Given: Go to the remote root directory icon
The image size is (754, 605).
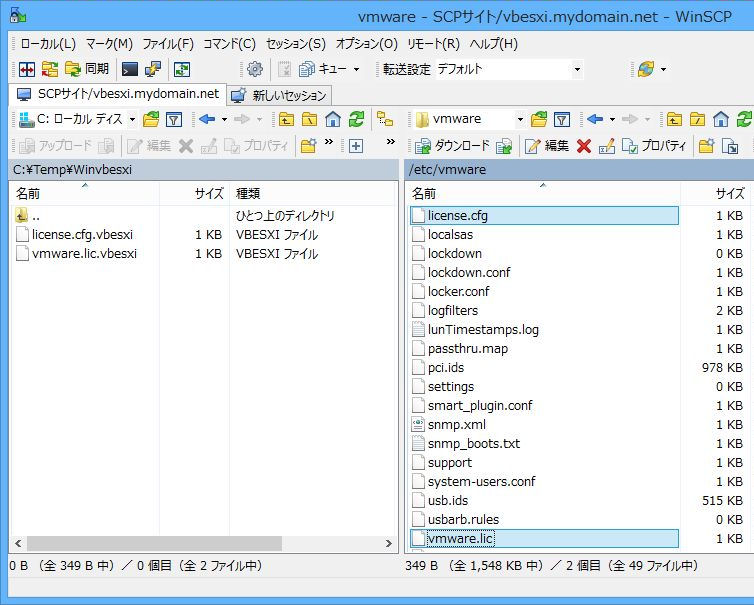Looking at the screenshot, I should (x=697, y=119).
